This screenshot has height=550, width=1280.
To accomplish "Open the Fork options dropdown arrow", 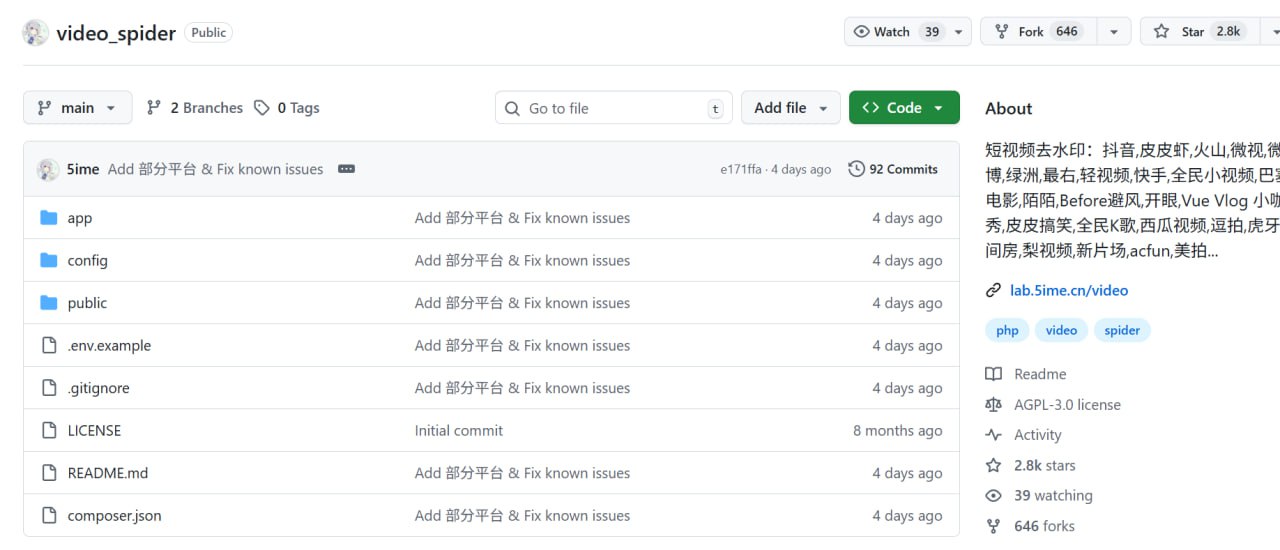I will coord(1113,32).
